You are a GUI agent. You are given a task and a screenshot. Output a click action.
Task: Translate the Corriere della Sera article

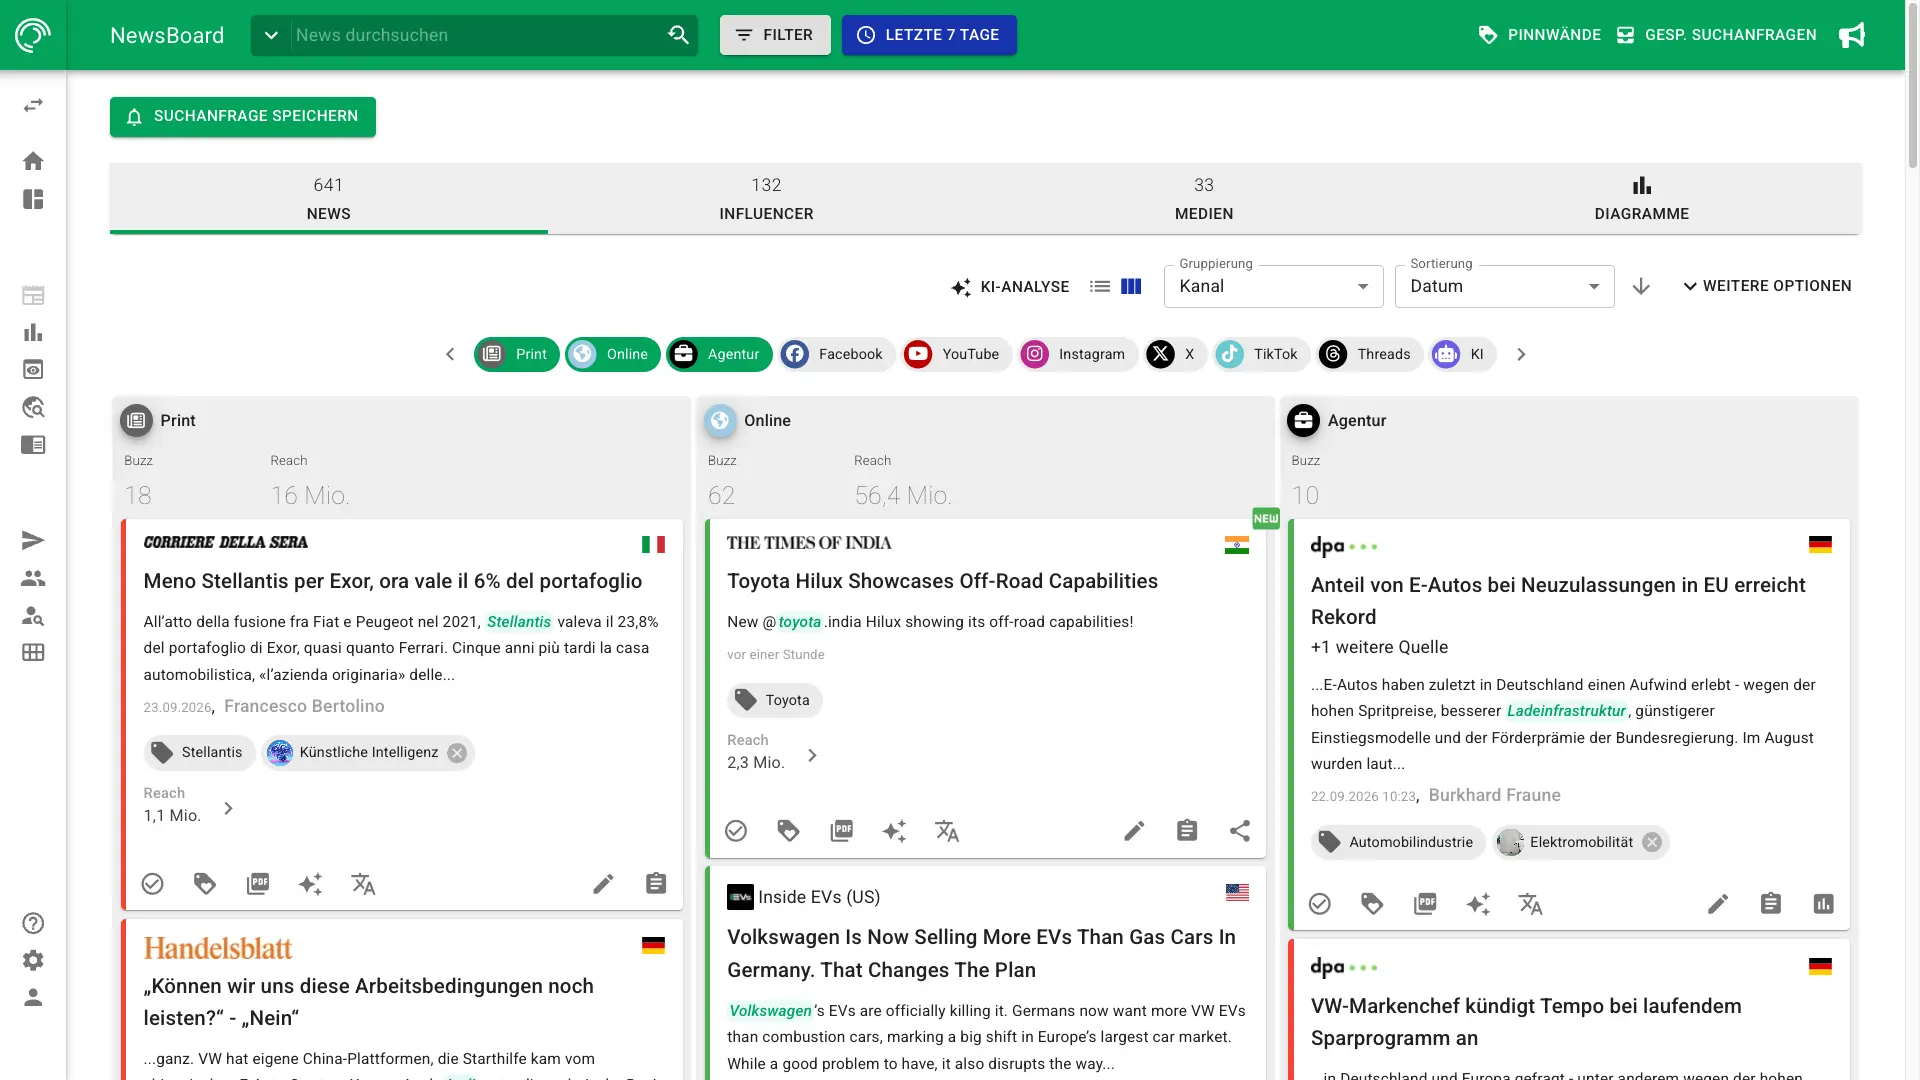tap(363, 884)
